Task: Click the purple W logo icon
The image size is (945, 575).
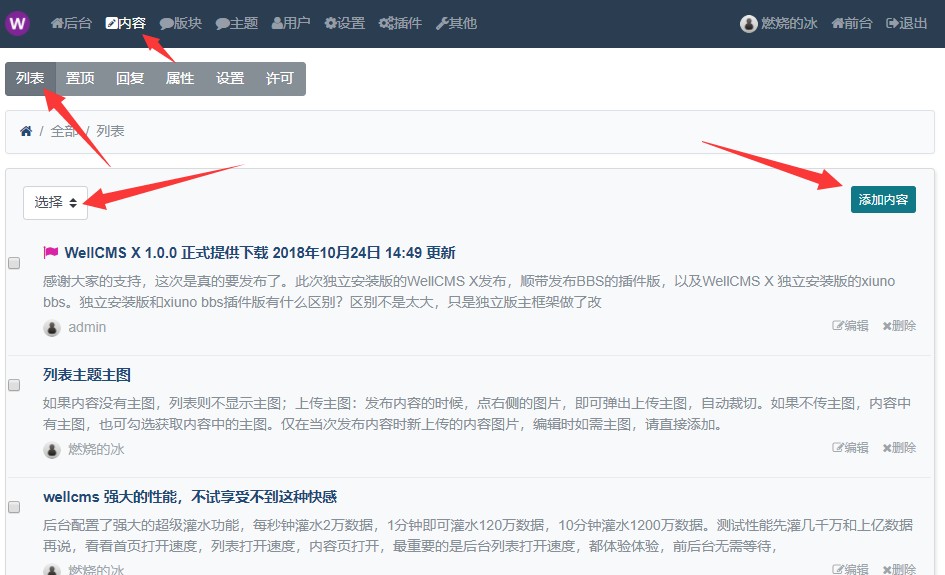Action: pos(17,24)
